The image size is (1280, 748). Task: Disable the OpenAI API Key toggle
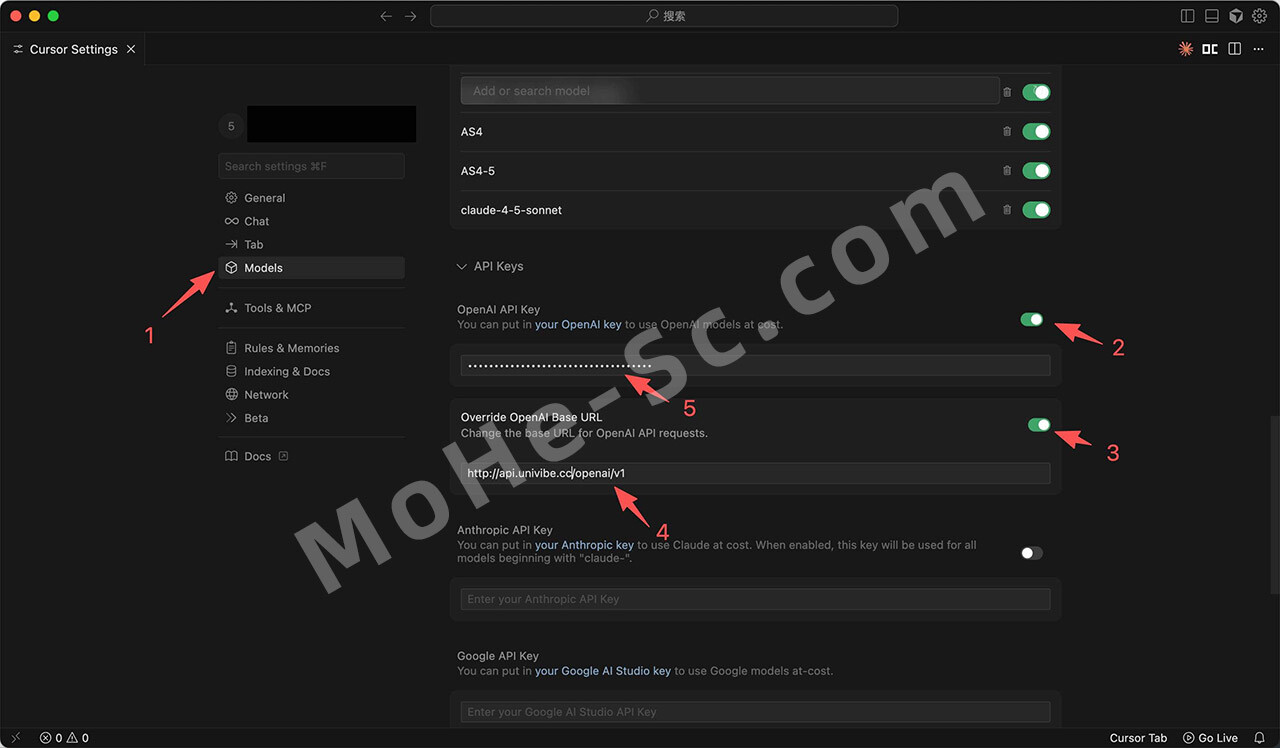point(1031,319)
